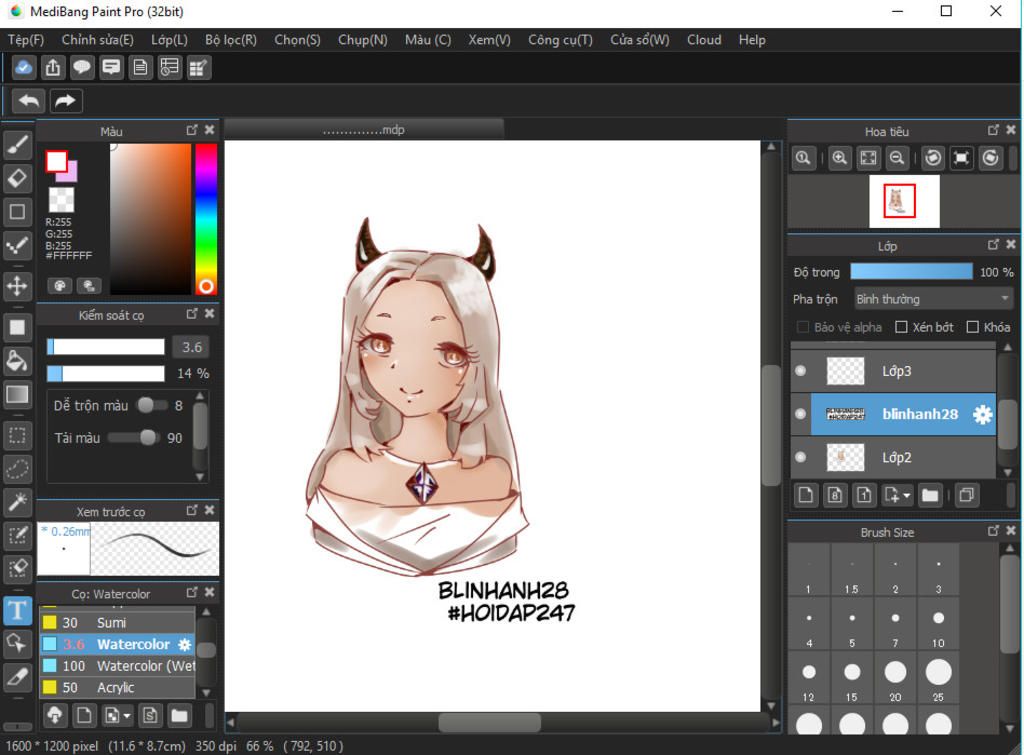1024x755 pixels.
Task: Click the cloud save icon
Action: [x=24, y=67]
